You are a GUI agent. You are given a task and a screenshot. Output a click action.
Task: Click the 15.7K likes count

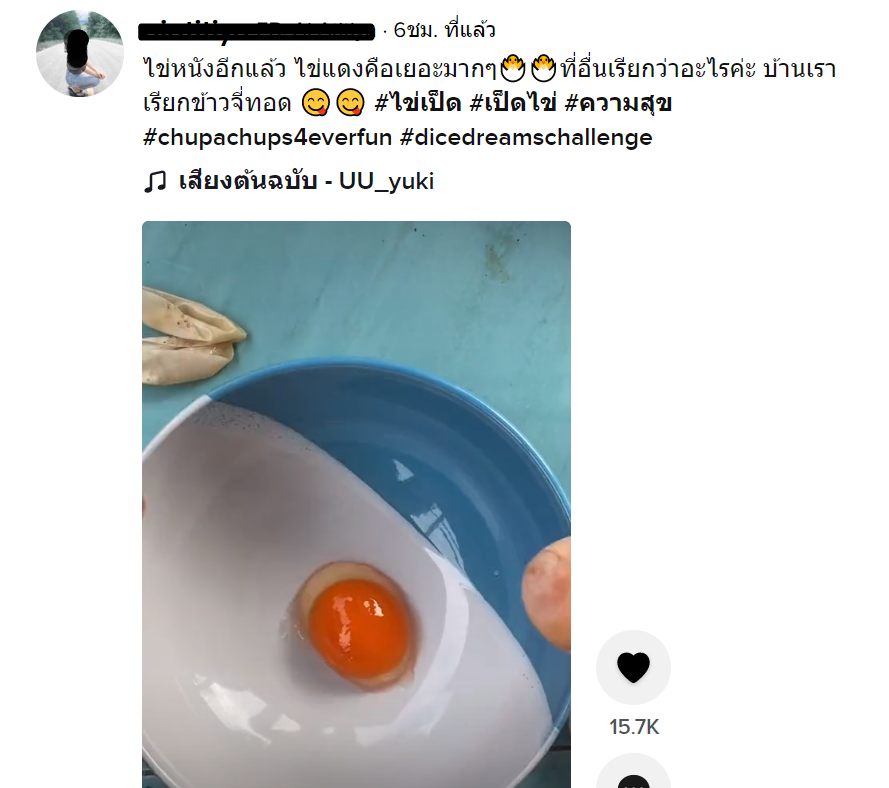pos(634,727)
